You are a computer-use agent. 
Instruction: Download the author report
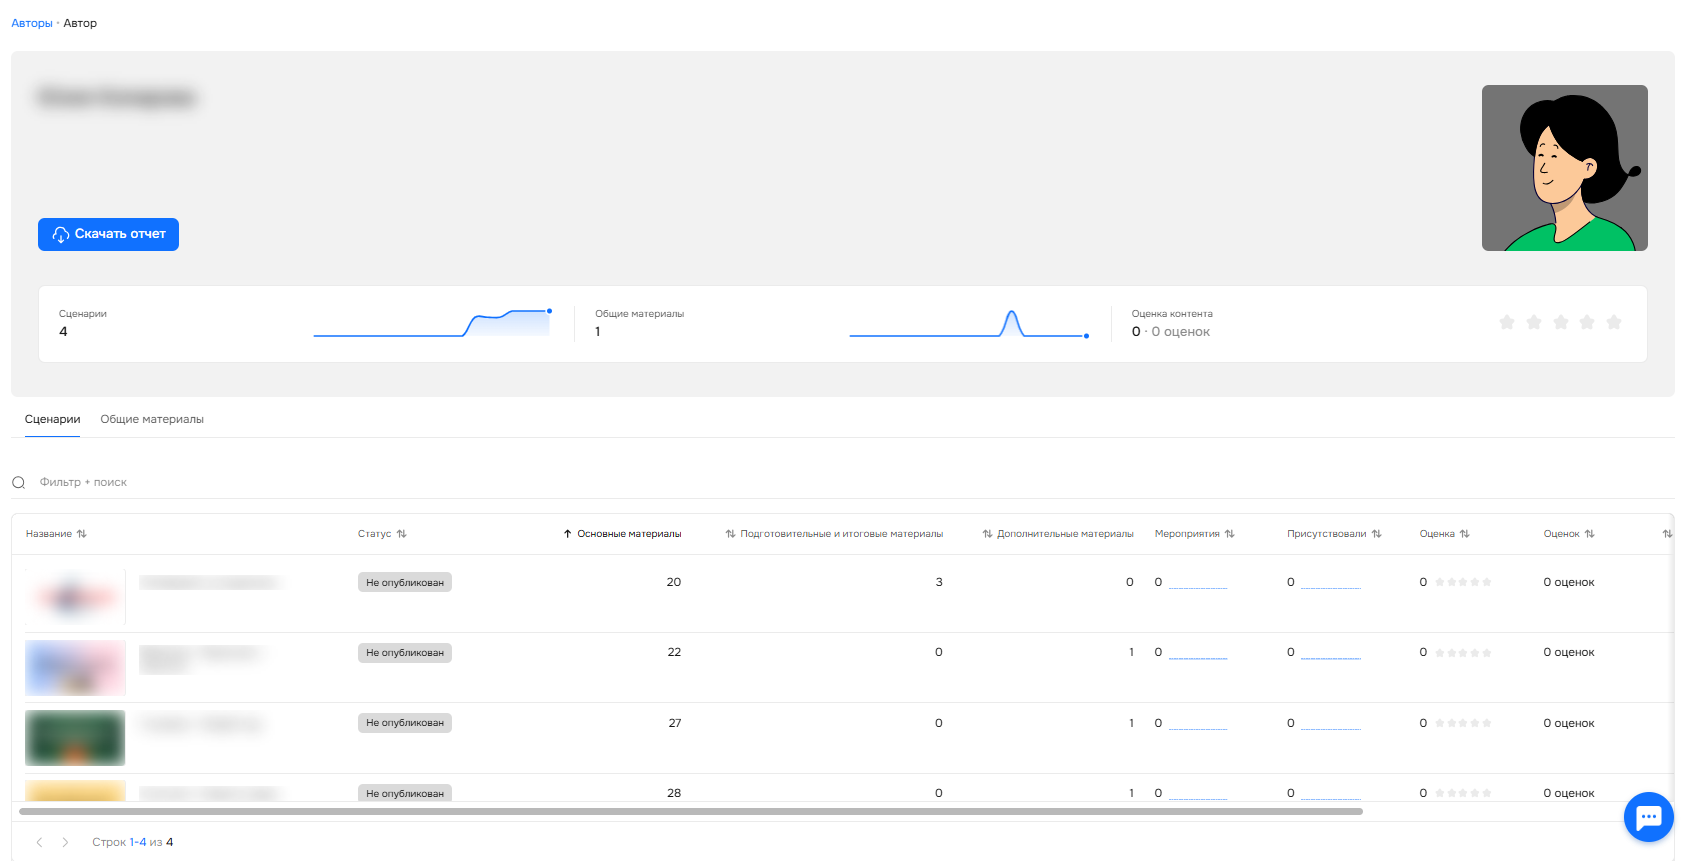click(x=108, y=234)
